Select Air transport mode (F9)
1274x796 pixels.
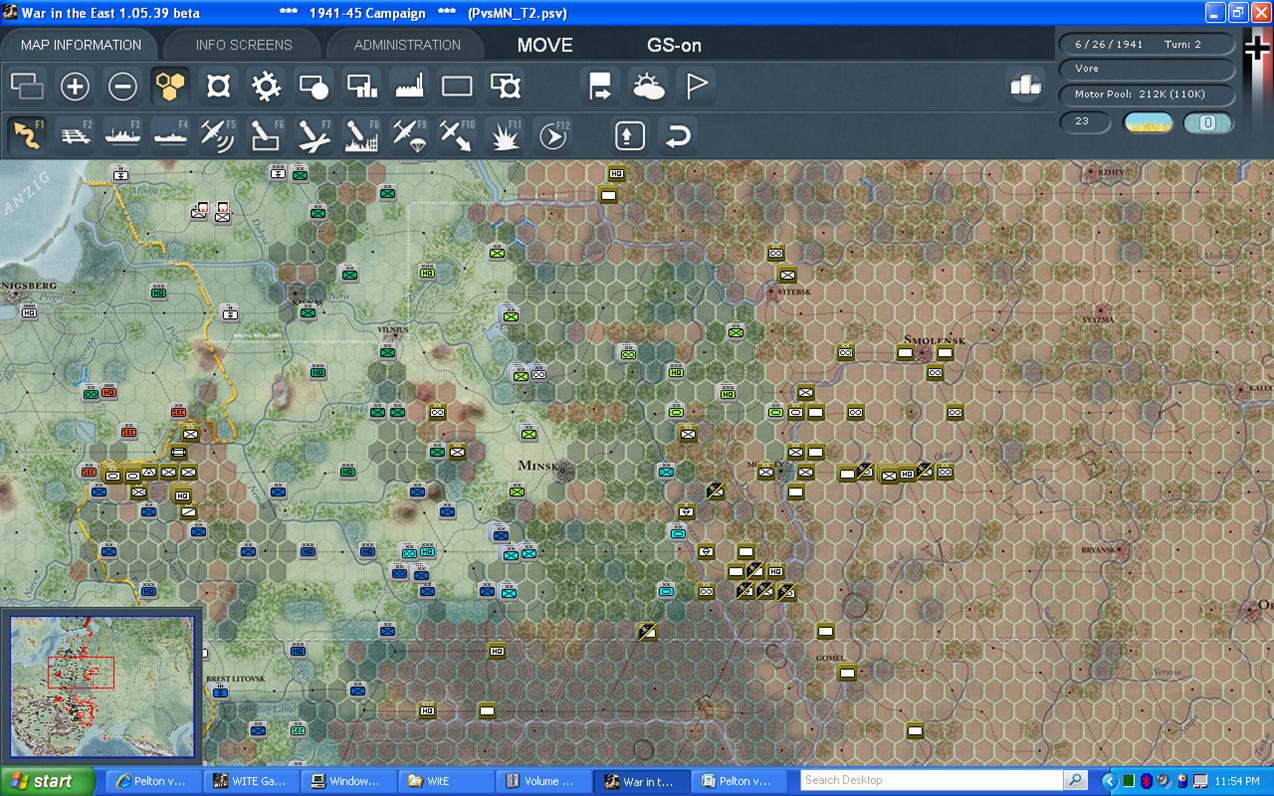pyautogui.click(x=410, y=135)
